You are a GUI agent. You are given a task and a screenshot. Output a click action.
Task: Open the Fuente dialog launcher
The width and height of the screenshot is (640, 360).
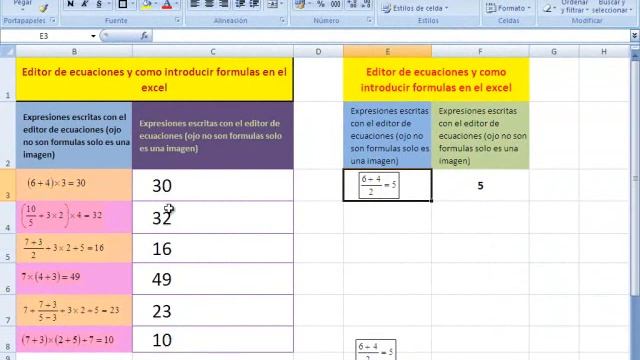tap(178, 20)
